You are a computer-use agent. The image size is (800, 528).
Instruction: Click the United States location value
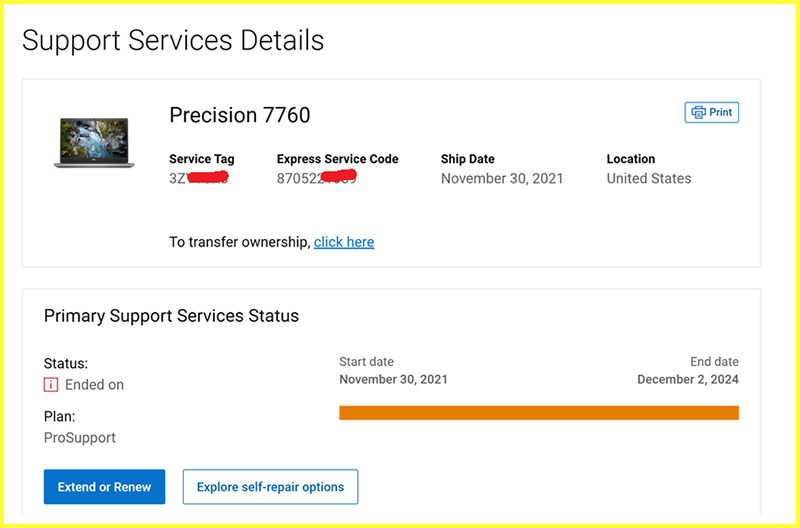point(649,179)
